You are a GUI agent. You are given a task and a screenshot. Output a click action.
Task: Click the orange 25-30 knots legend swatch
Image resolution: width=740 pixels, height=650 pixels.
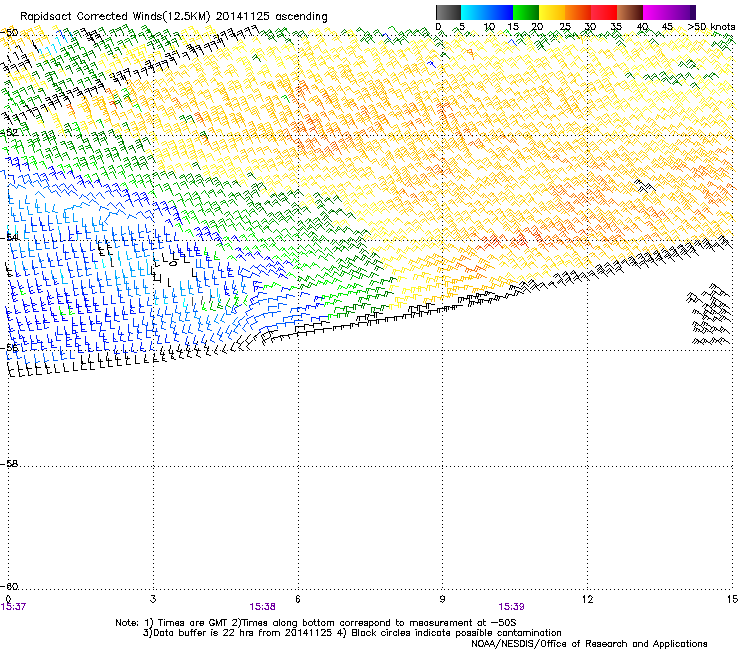(x=578, y=12)
